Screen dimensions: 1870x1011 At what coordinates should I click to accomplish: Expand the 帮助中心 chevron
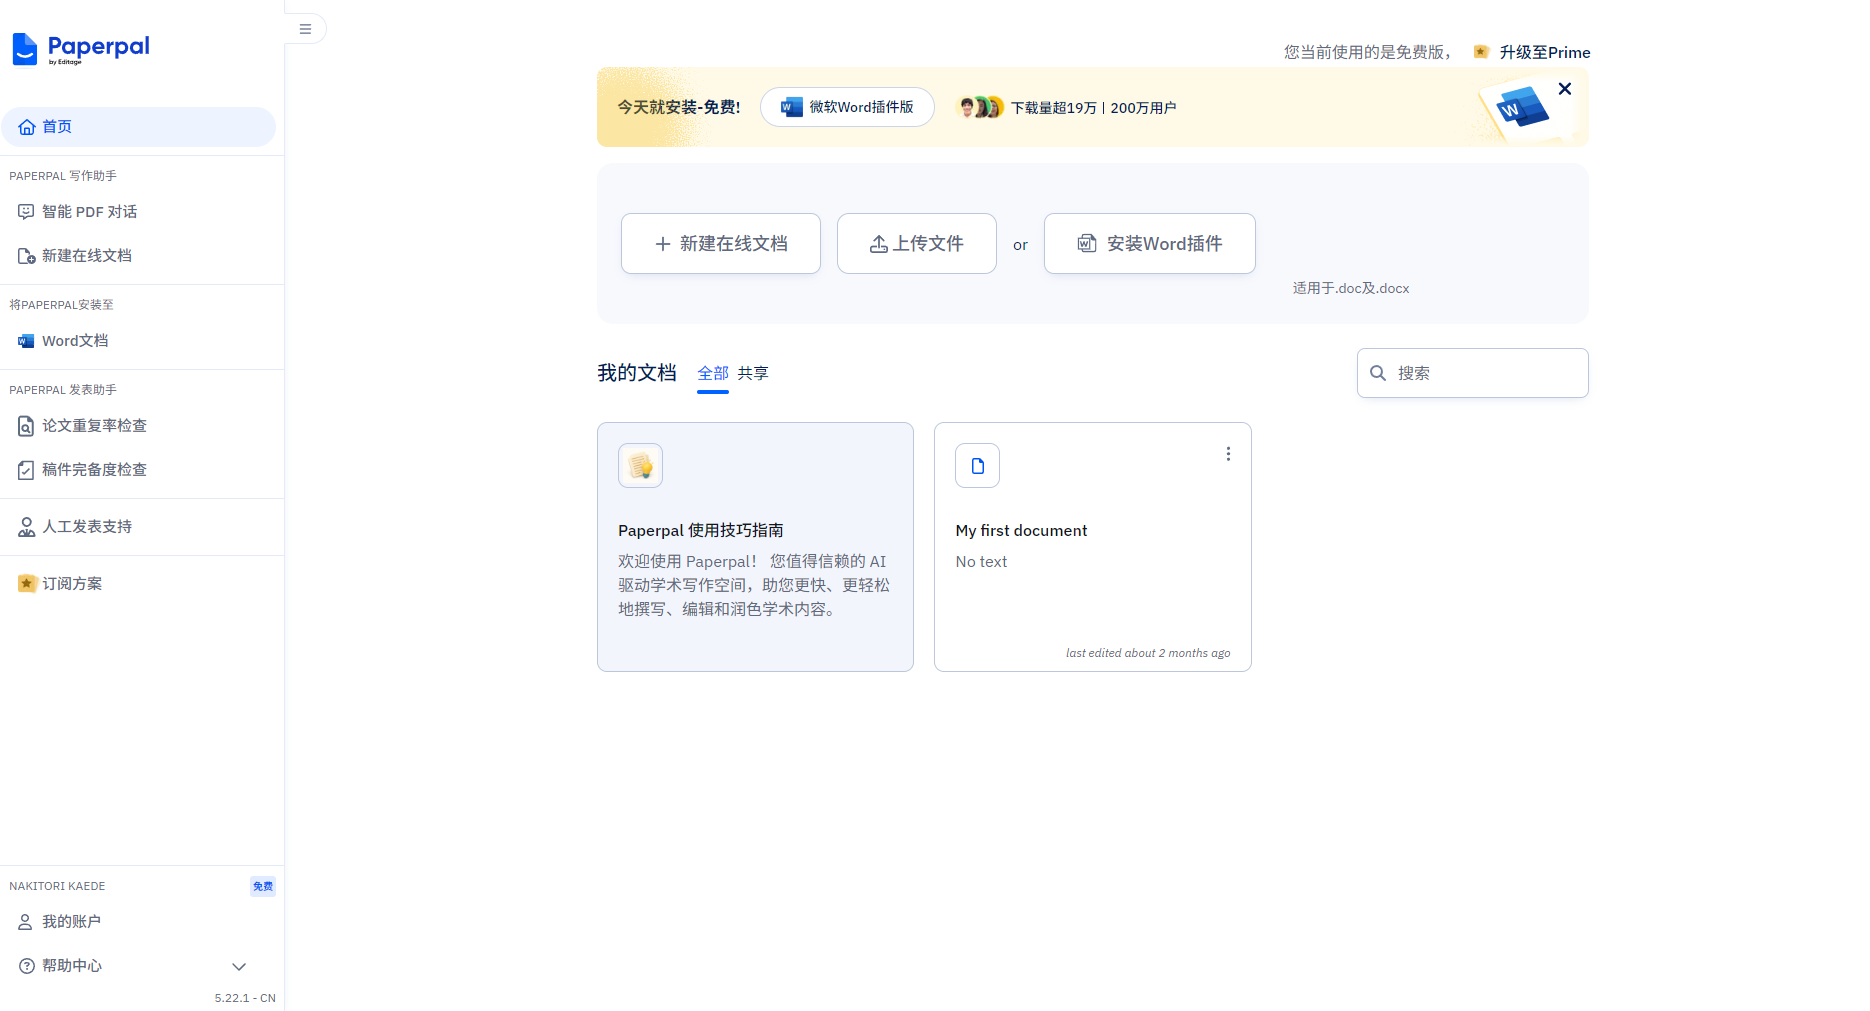239,966
